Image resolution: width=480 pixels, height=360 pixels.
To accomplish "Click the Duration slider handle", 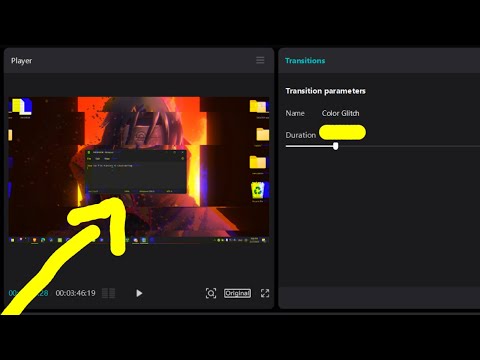I will (336, 146).
